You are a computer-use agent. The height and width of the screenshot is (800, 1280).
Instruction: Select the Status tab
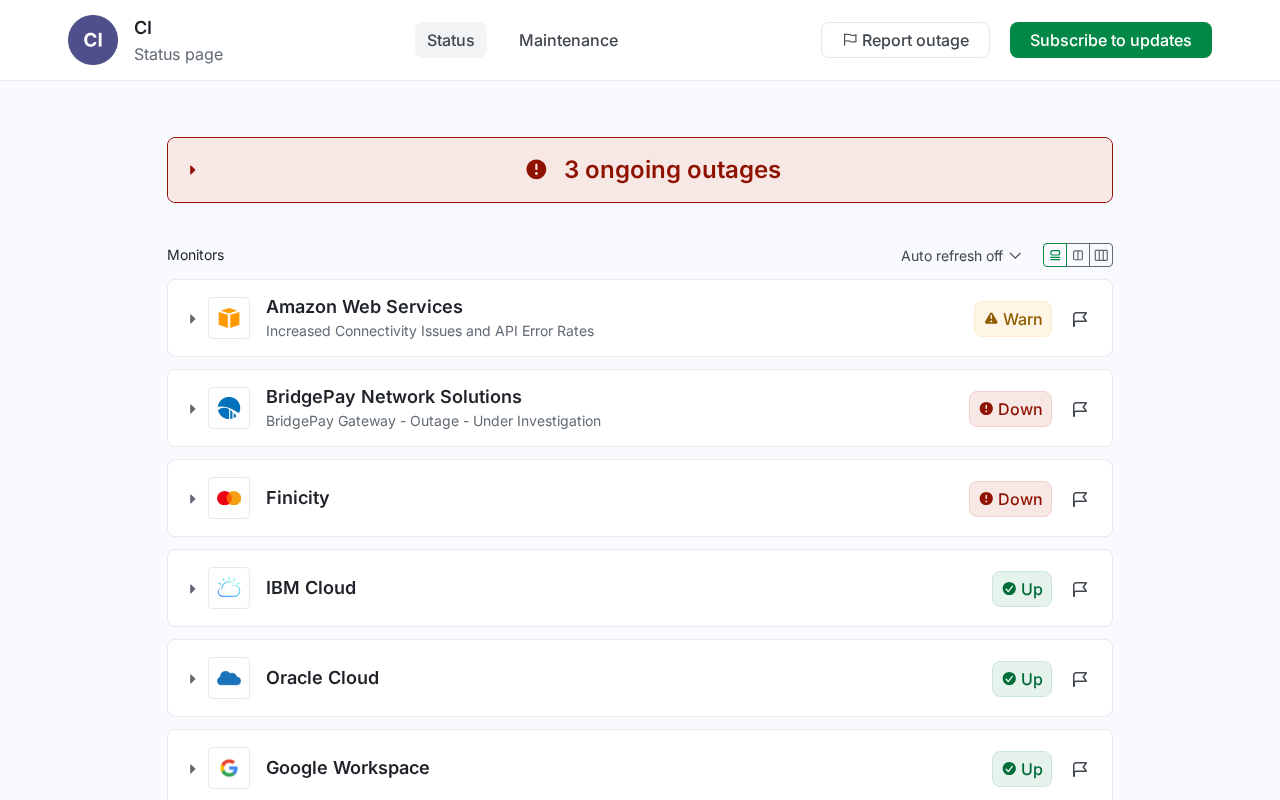click(451, 40)
